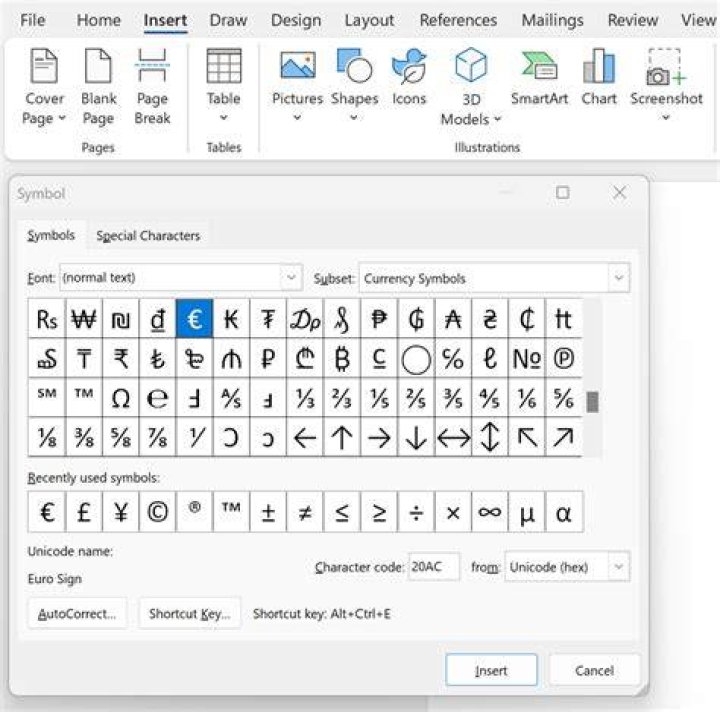This screenshot has height=712, width=720.
Task: Pick the copyright sign from recently used
Action: pos(158,512)
